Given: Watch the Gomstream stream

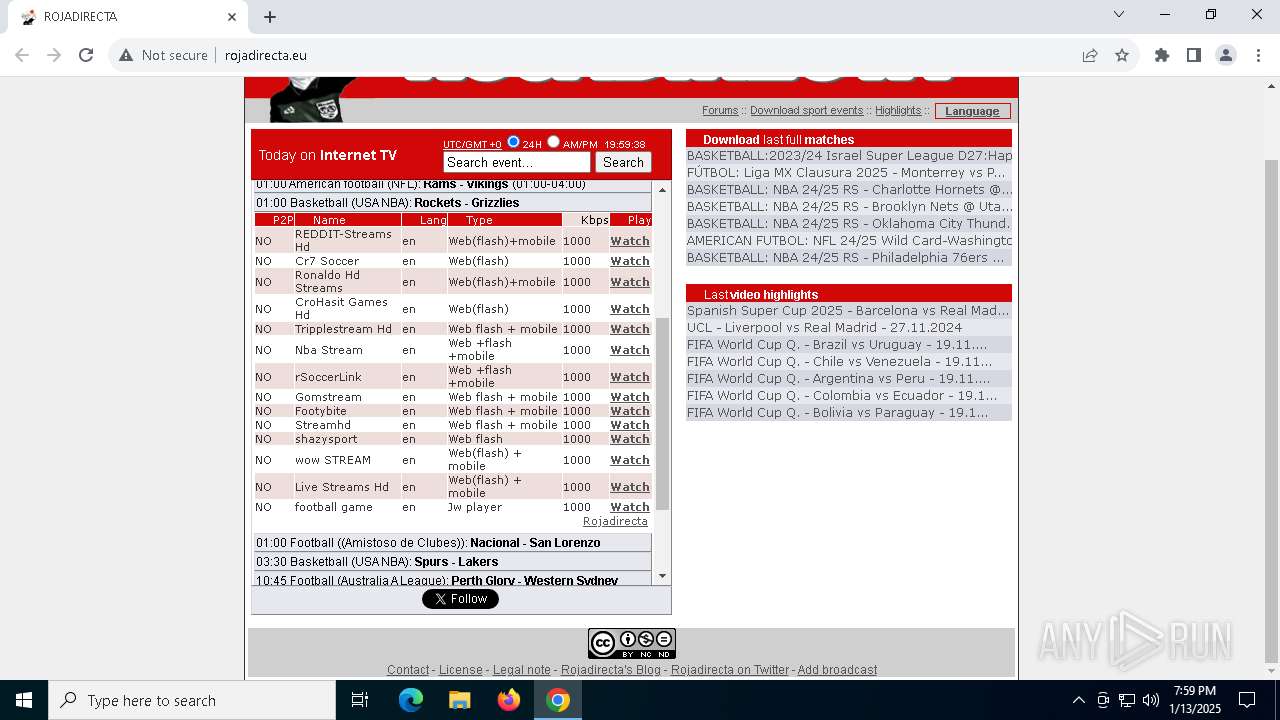Looking at the screenshot, I should [x=630, y=397].
